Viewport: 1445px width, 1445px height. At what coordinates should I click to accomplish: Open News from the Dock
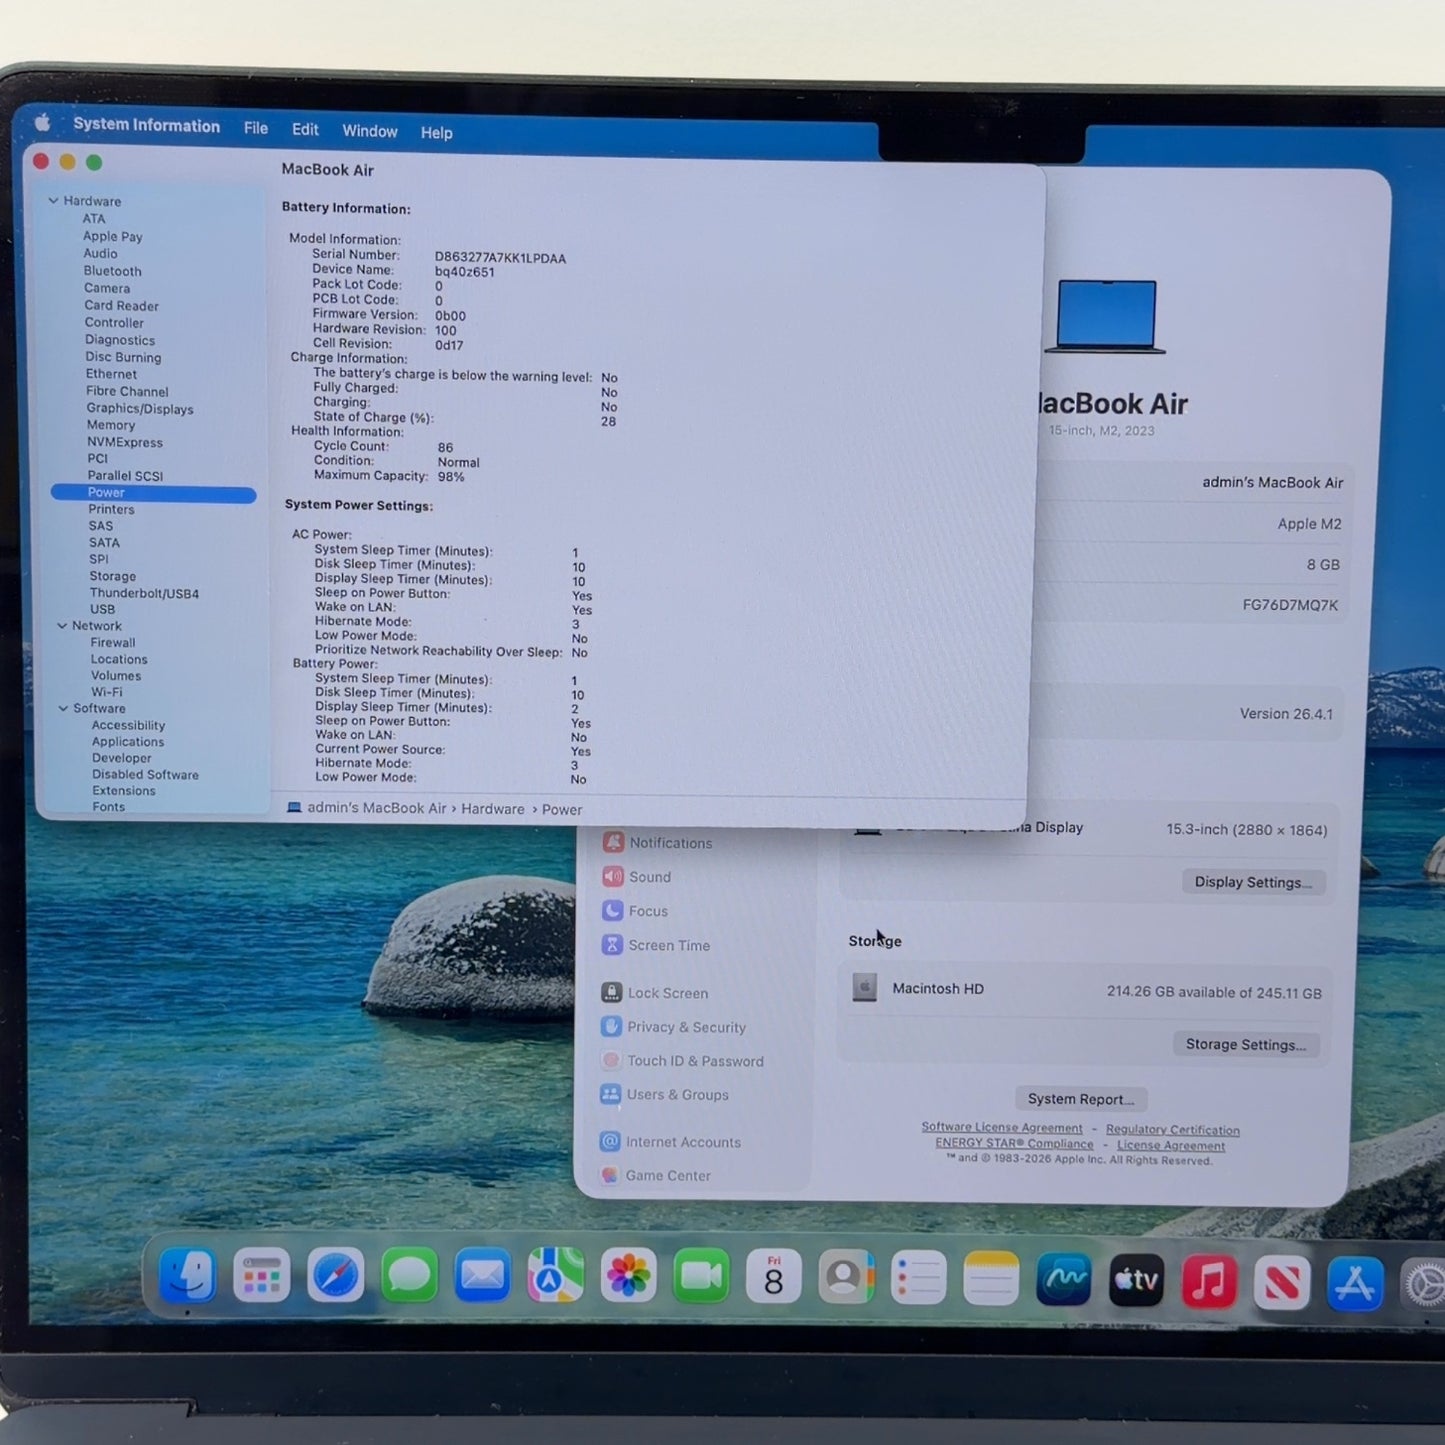point(1282,1283)
